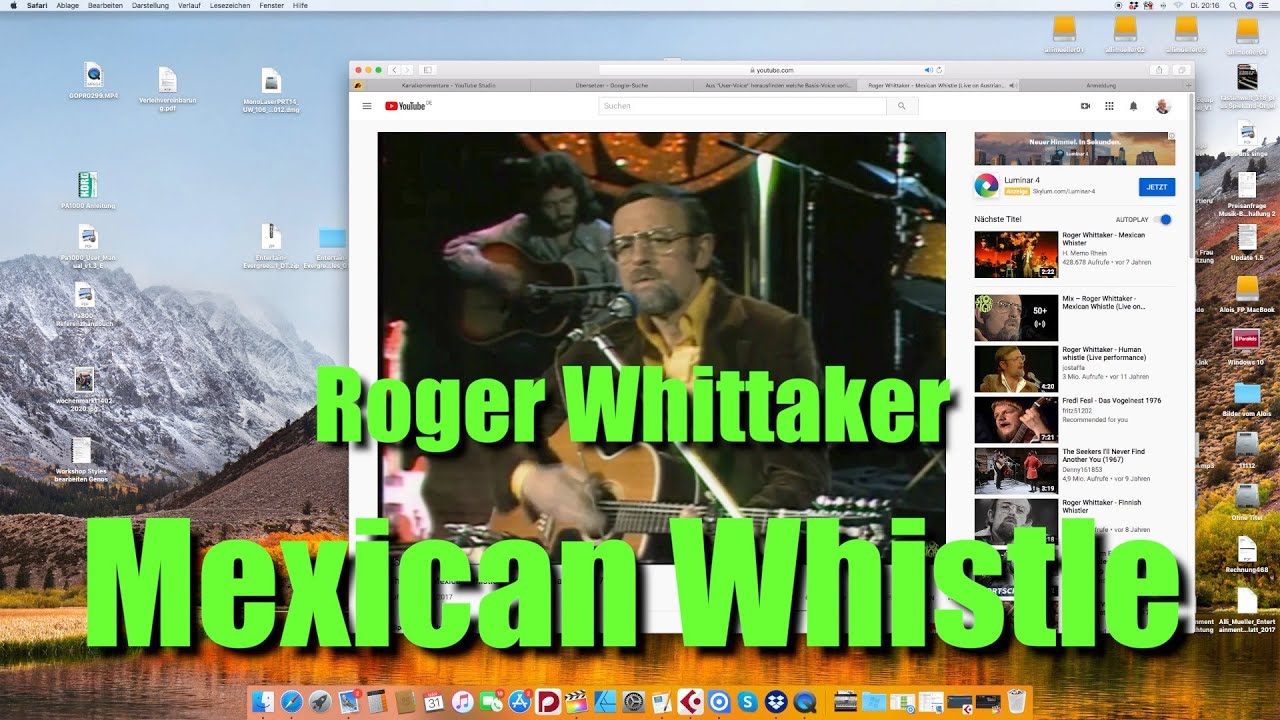Viewport: 1280px width, 720px height.
Task: Click Safari share button
Action: coord(1160,70)
